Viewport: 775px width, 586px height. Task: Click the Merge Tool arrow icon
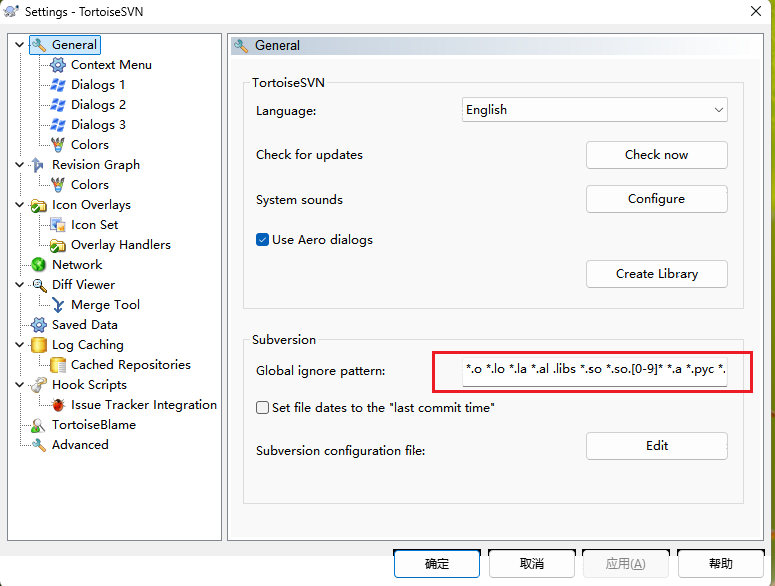pyautogui.click(x=58, y=305)
